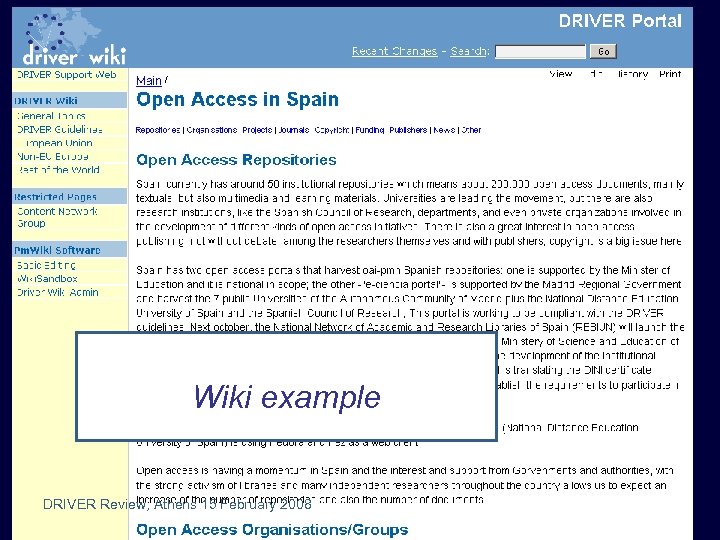Viewport: 720px width, 540px height.
Task: Open Non-EU Europe sidebar link
Action: click(x=53, y=156)
